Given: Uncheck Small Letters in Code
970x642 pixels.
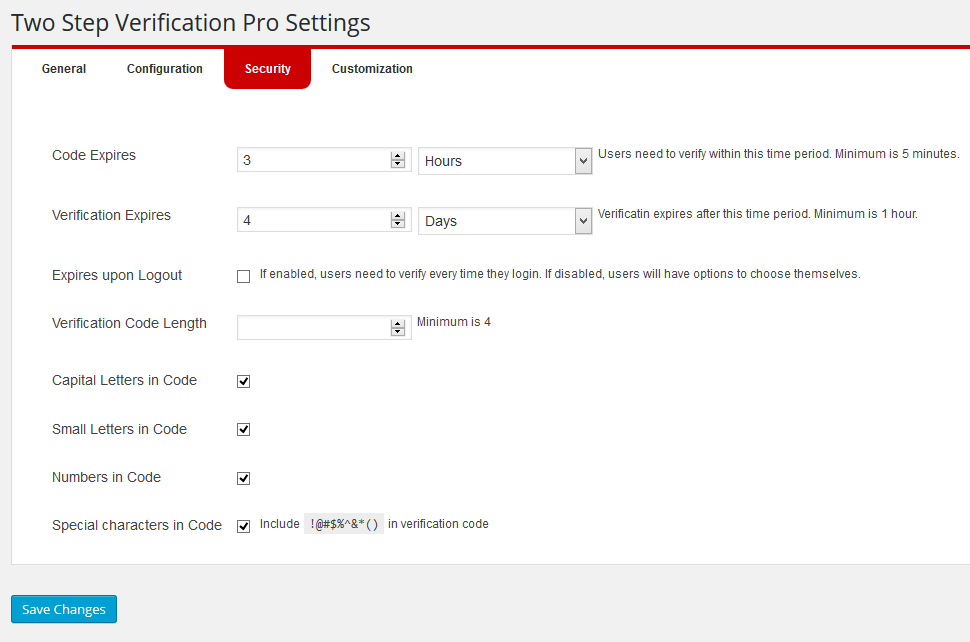Looking at the screenshot, I should pyautogui.click(x=244, y=430).
